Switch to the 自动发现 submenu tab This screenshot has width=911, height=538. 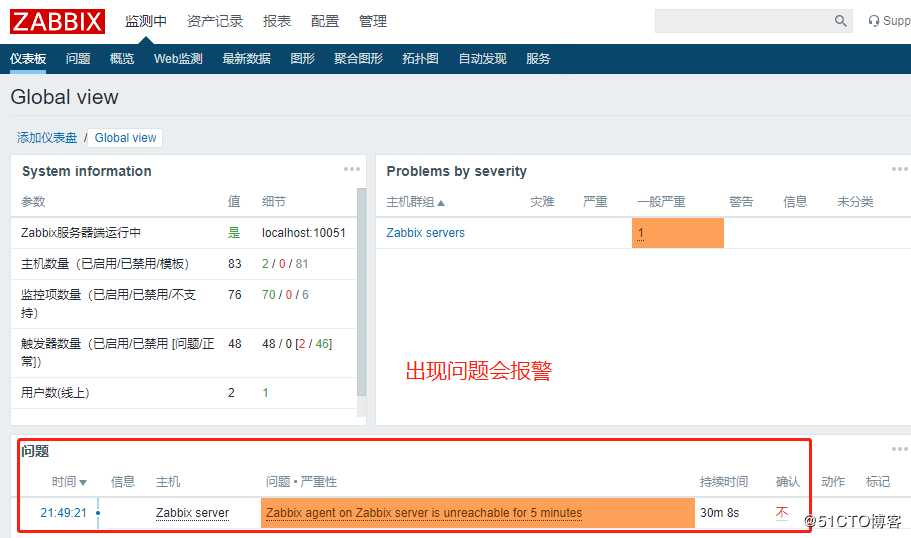(483, 59)
